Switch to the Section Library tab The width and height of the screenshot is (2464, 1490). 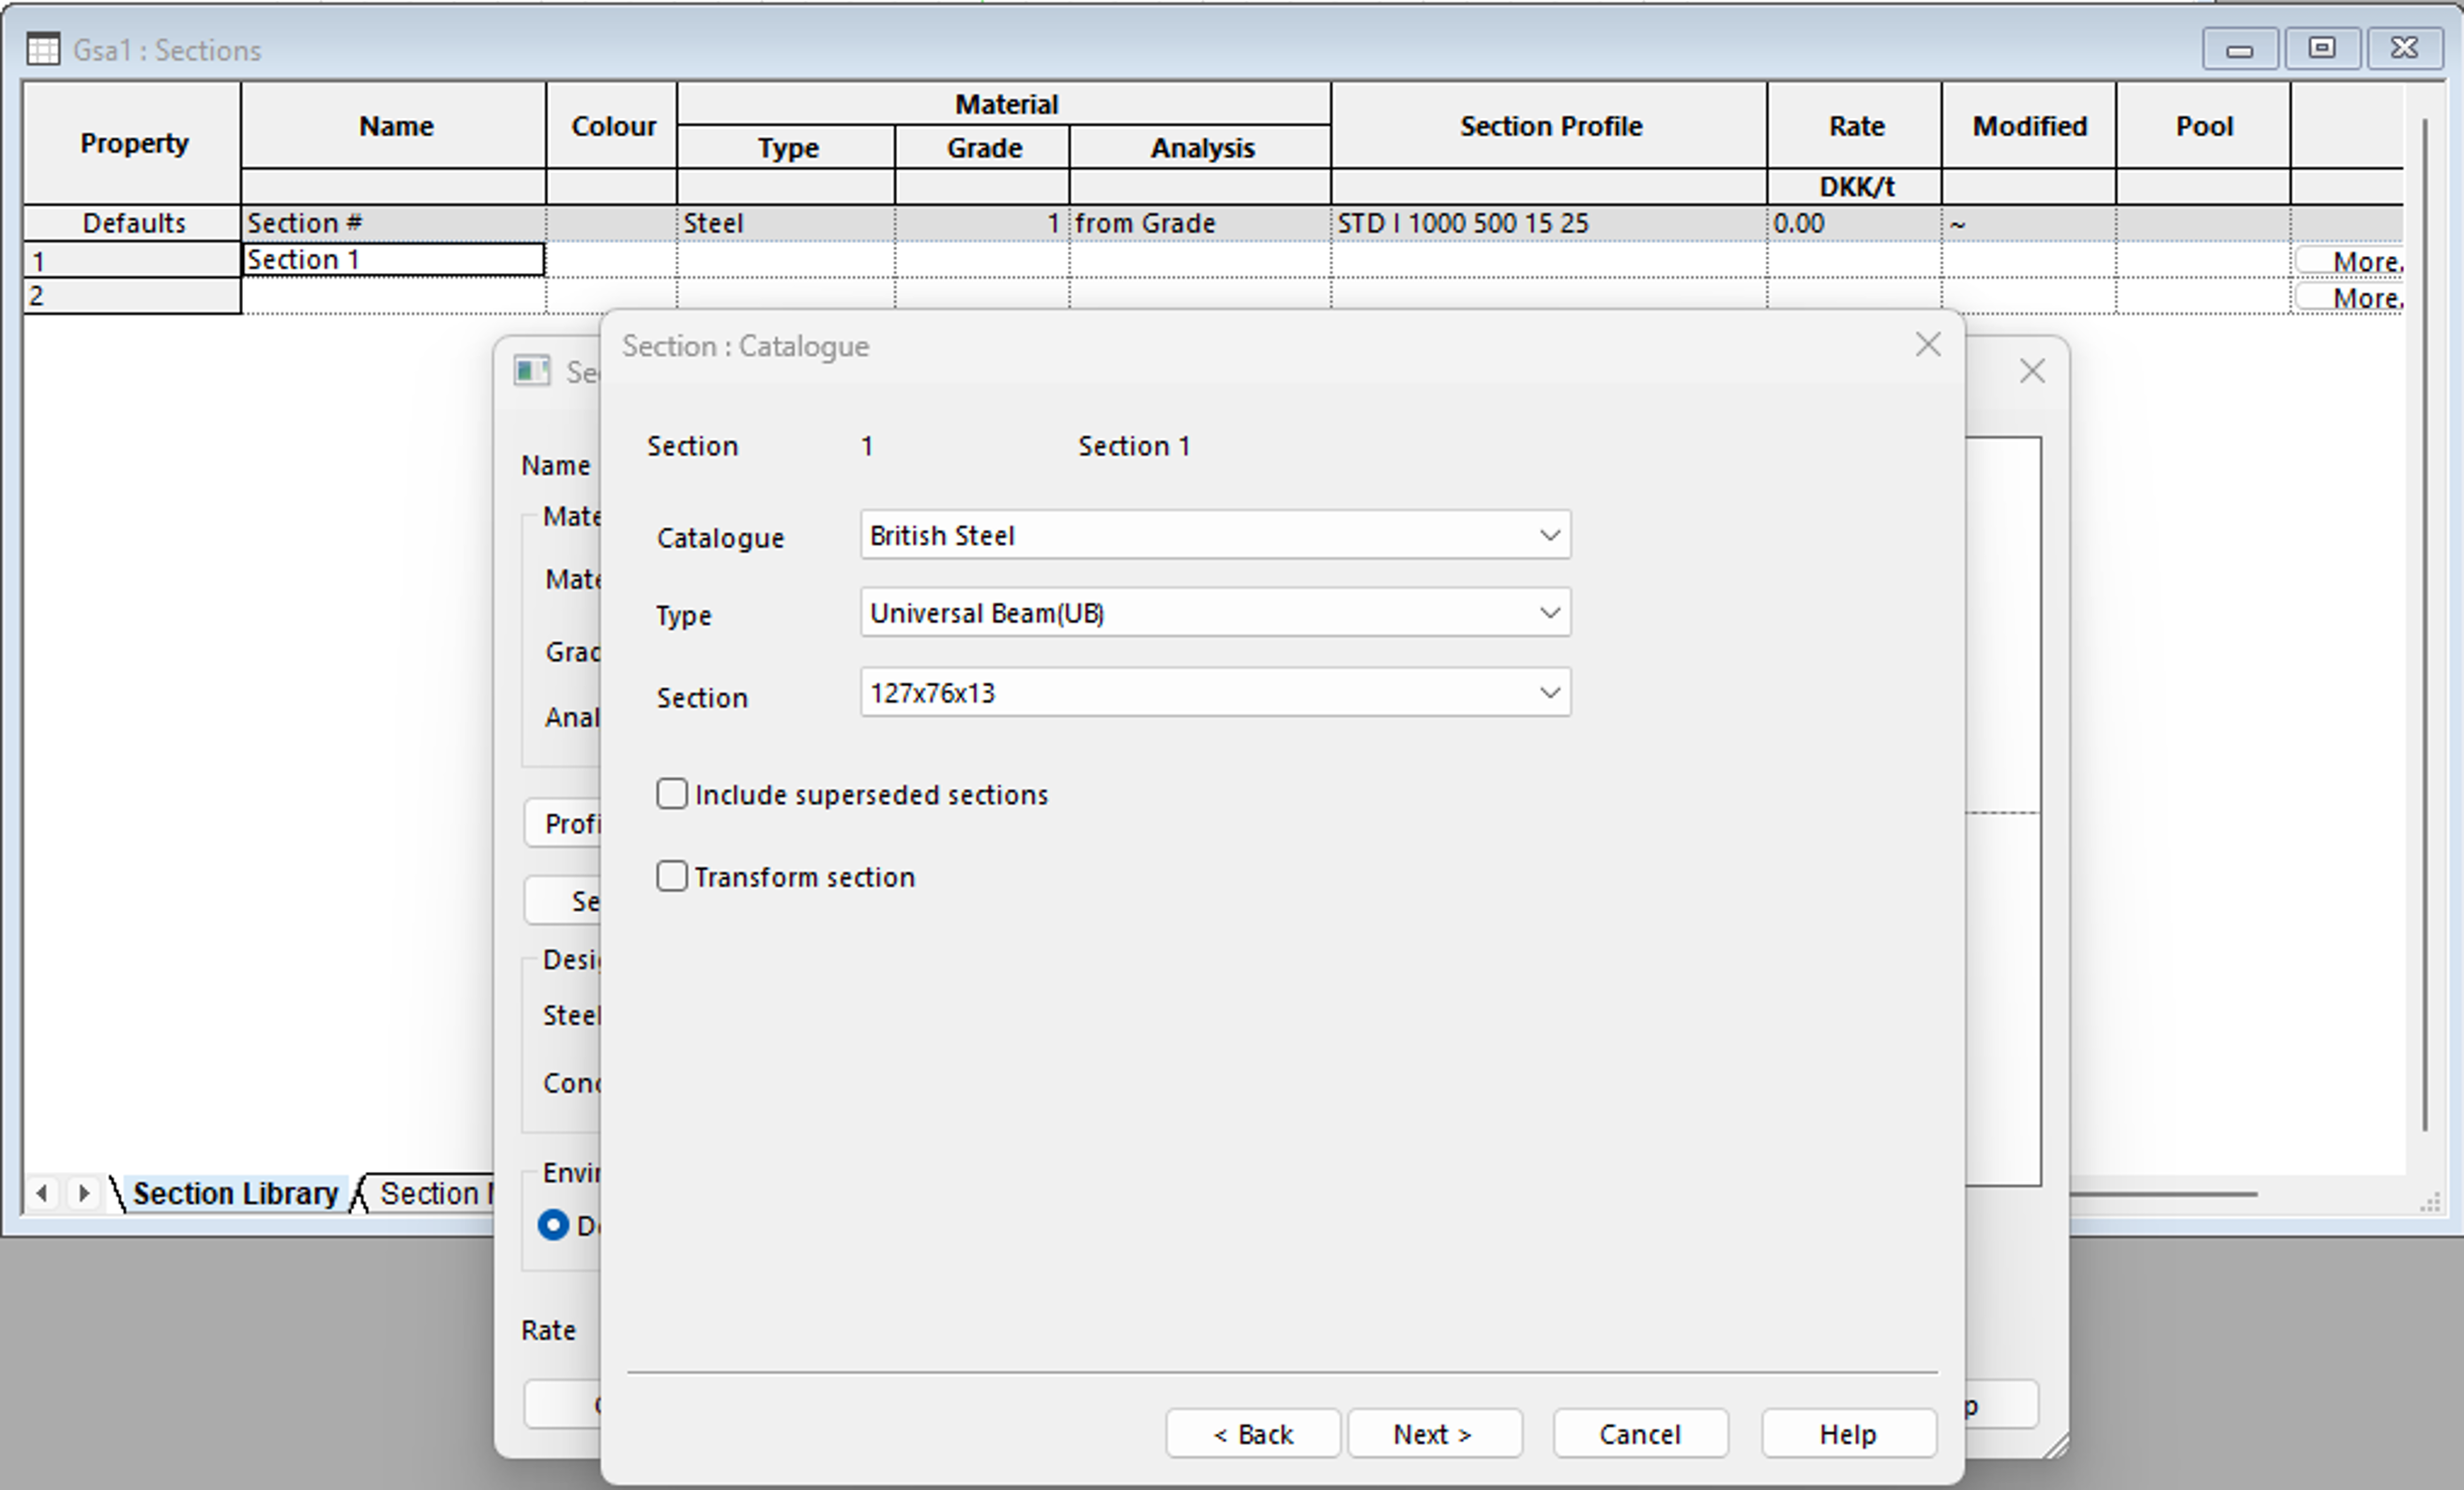pyautogui.click(x=235, y=1193)
